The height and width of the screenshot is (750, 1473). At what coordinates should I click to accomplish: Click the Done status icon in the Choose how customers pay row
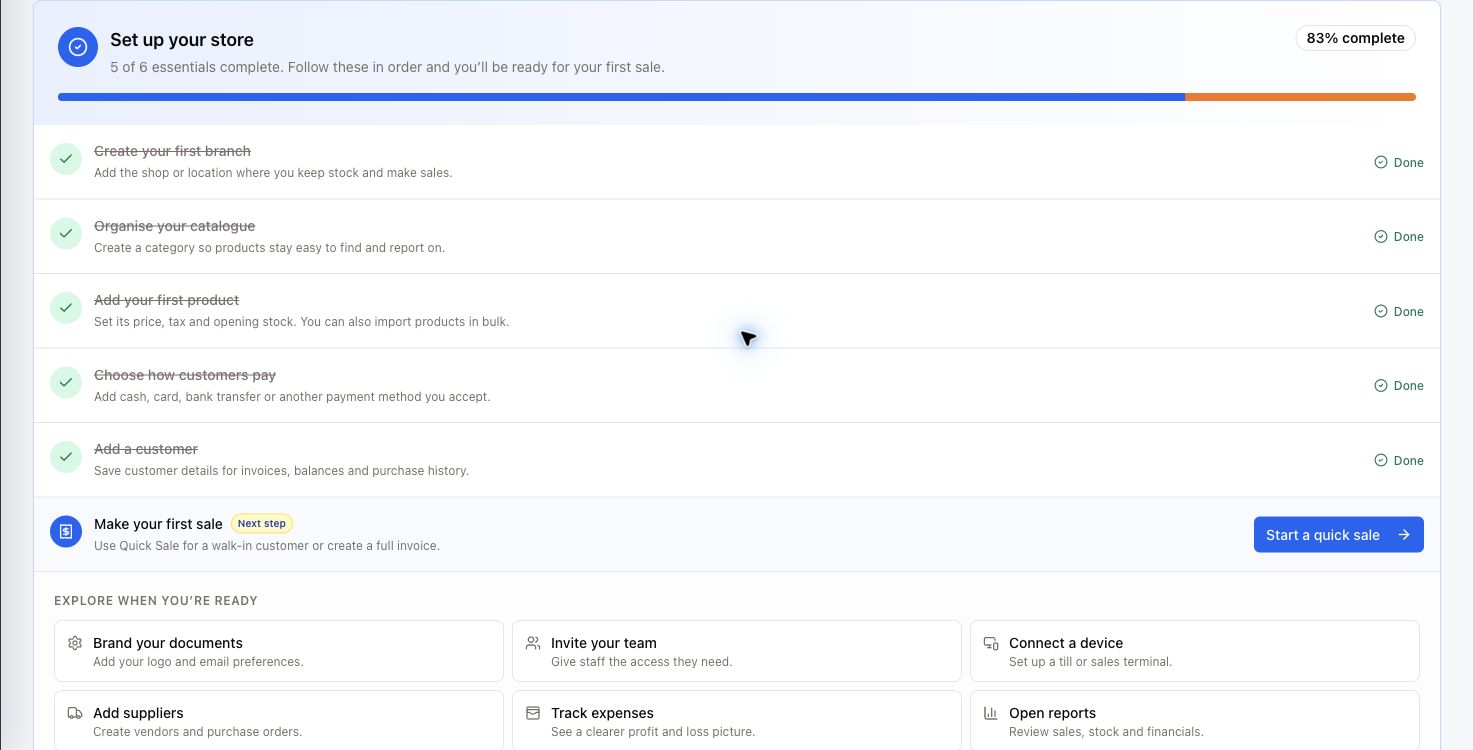[x=1381, y=386]
